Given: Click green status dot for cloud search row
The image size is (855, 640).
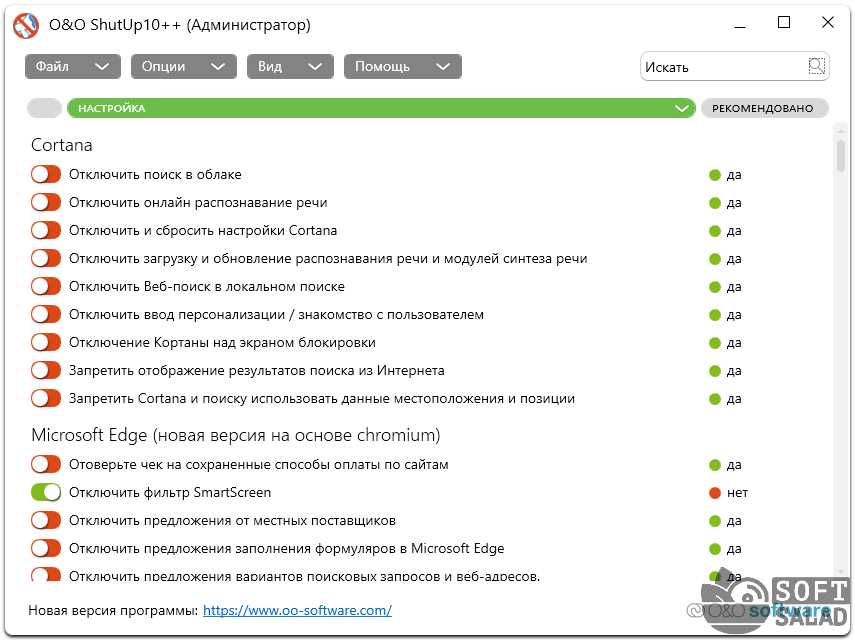Looking at the screenshot, I should (x=715, y=175).
